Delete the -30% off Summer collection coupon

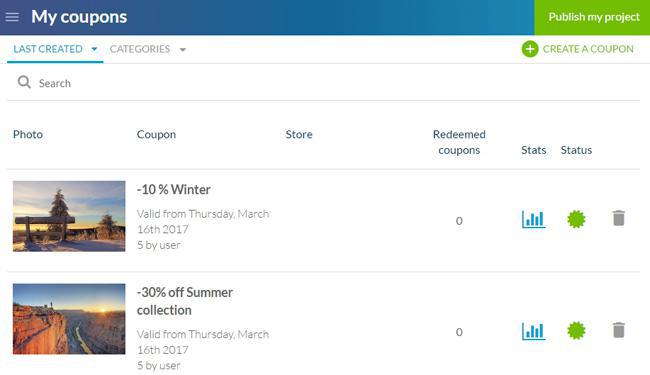click(x=618, y=330)
